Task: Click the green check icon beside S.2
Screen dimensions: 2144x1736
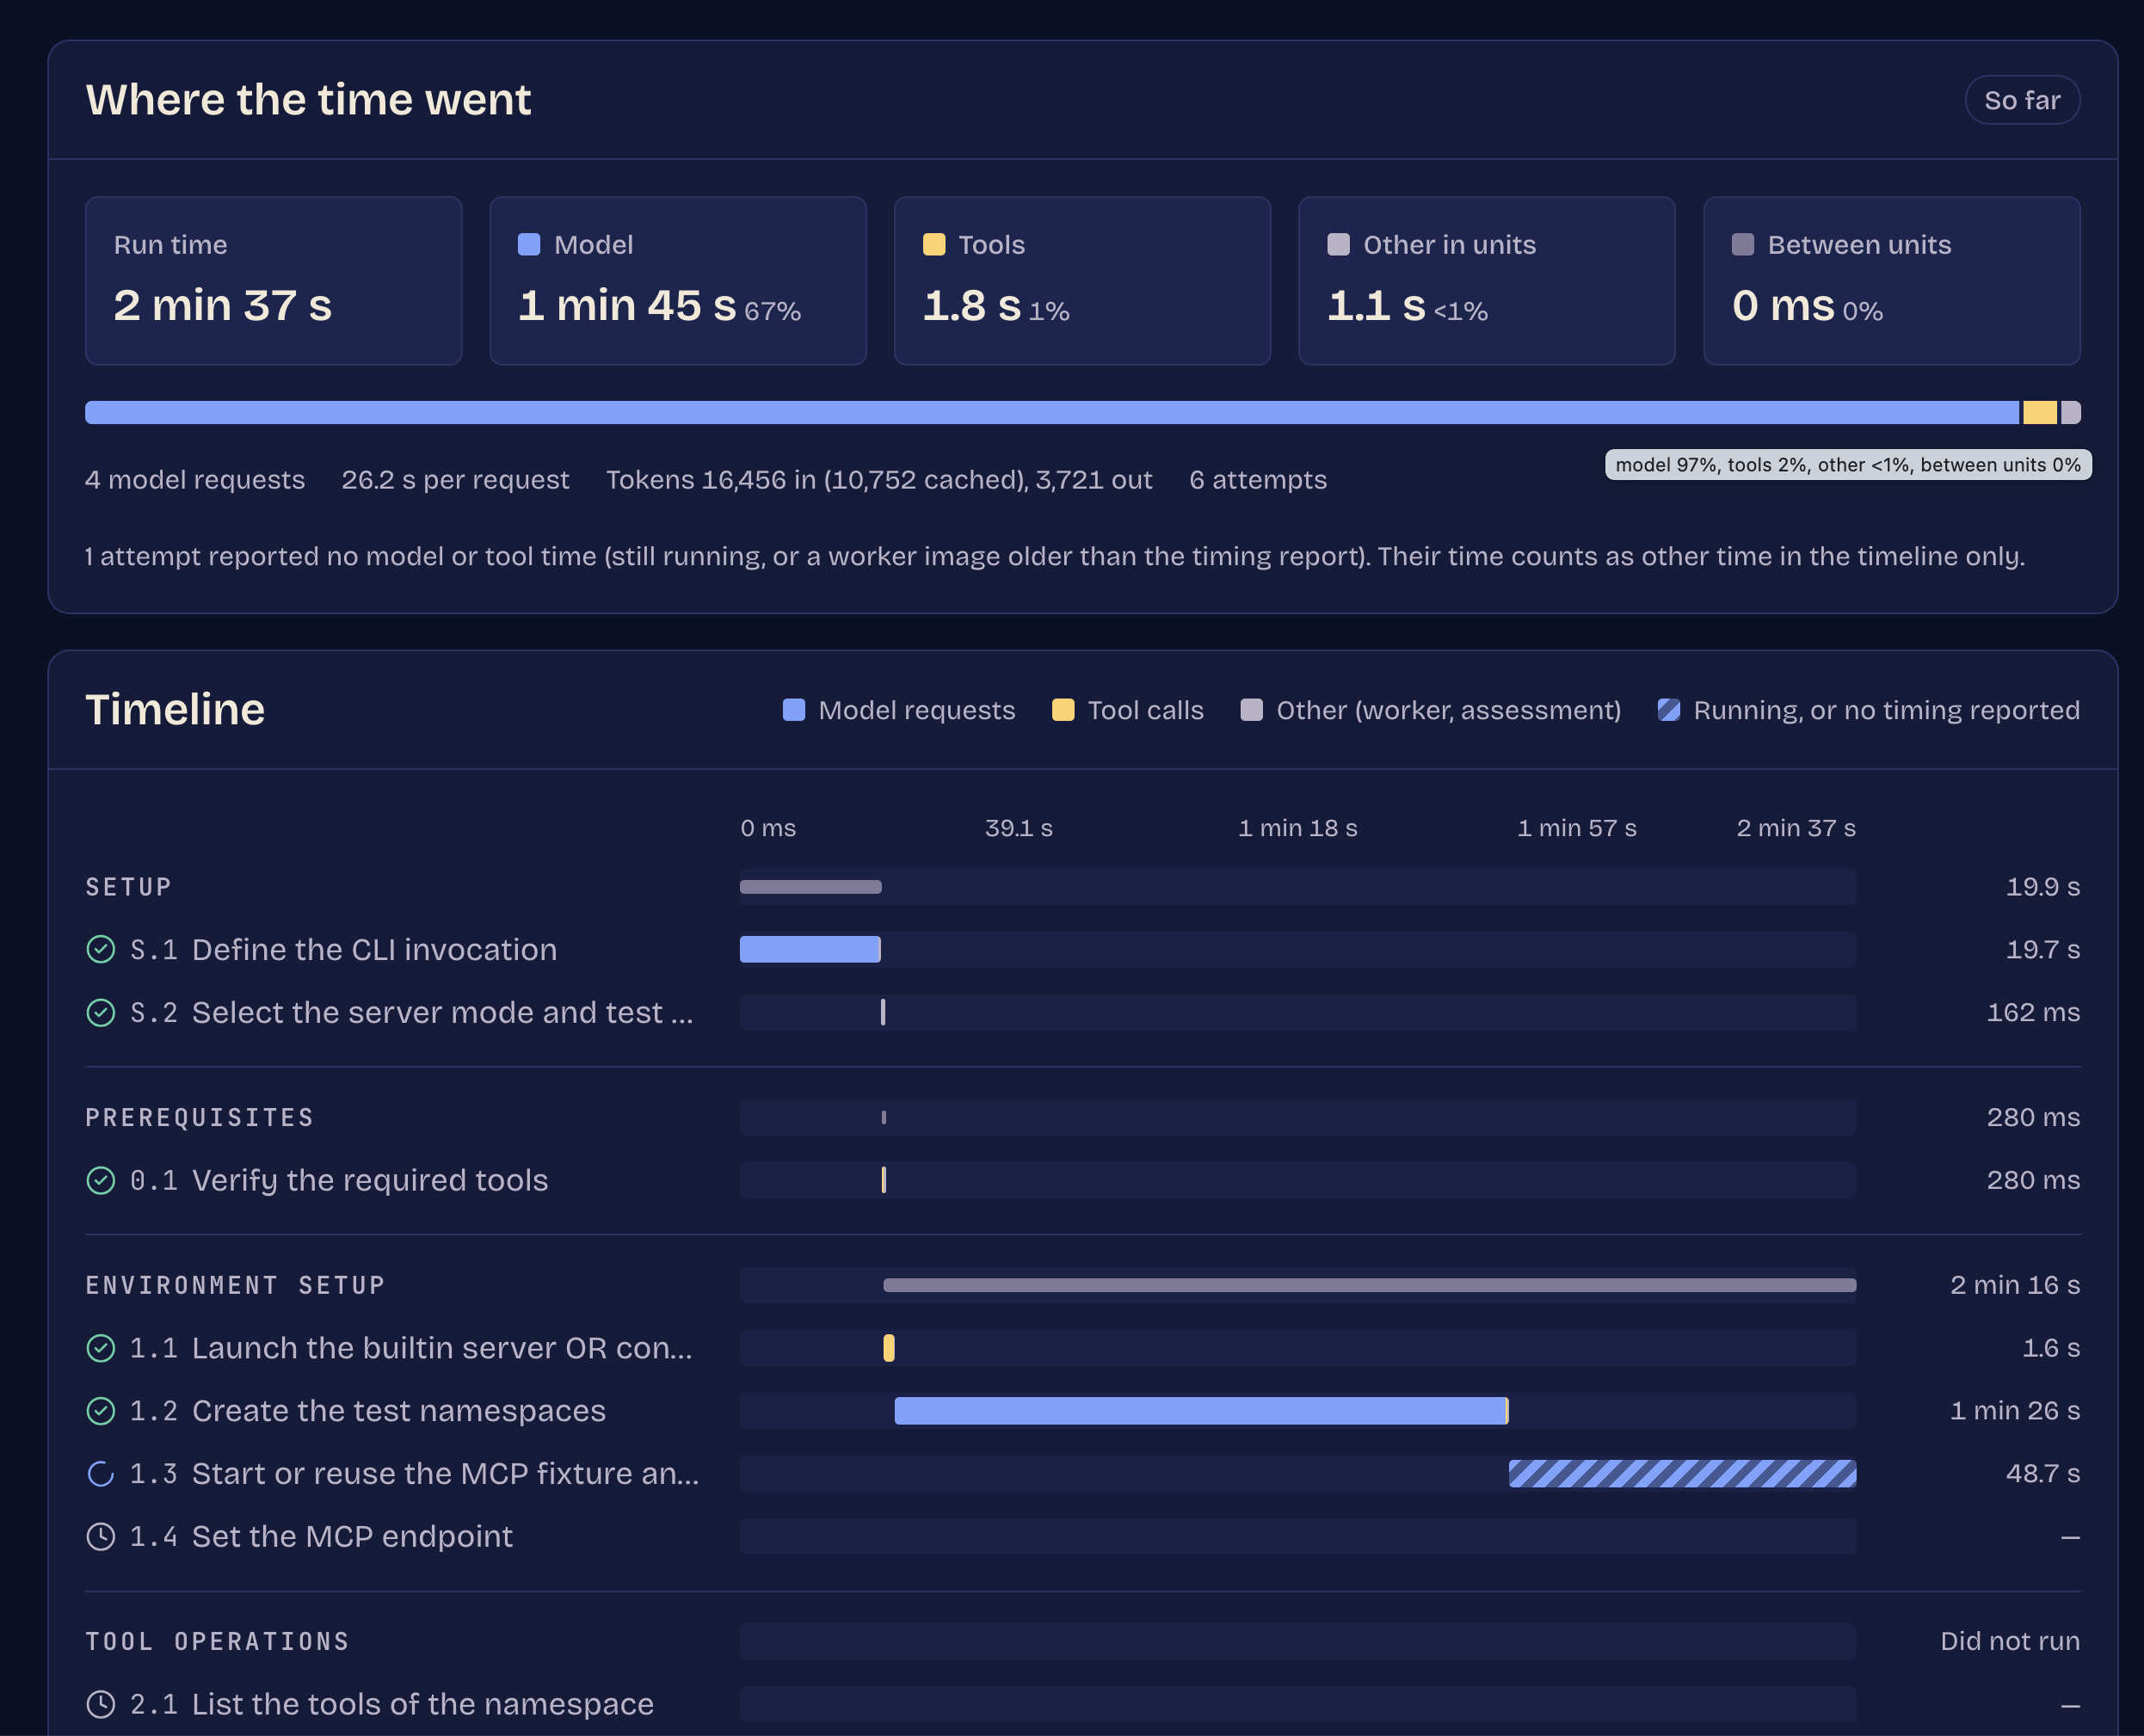Action: pyautogui.click(x=101, y=1013)
